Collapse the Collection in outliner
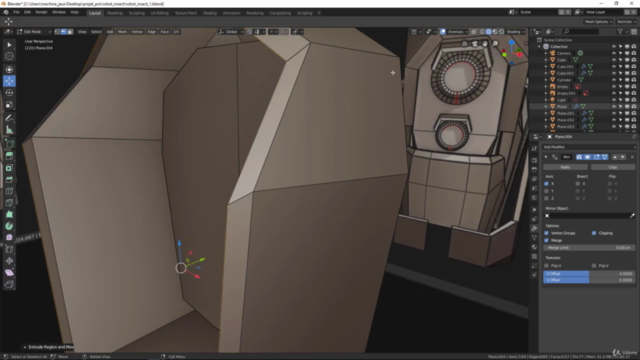Image resolution: width=640 pixels, height=360 pixels. click(540, 47)
